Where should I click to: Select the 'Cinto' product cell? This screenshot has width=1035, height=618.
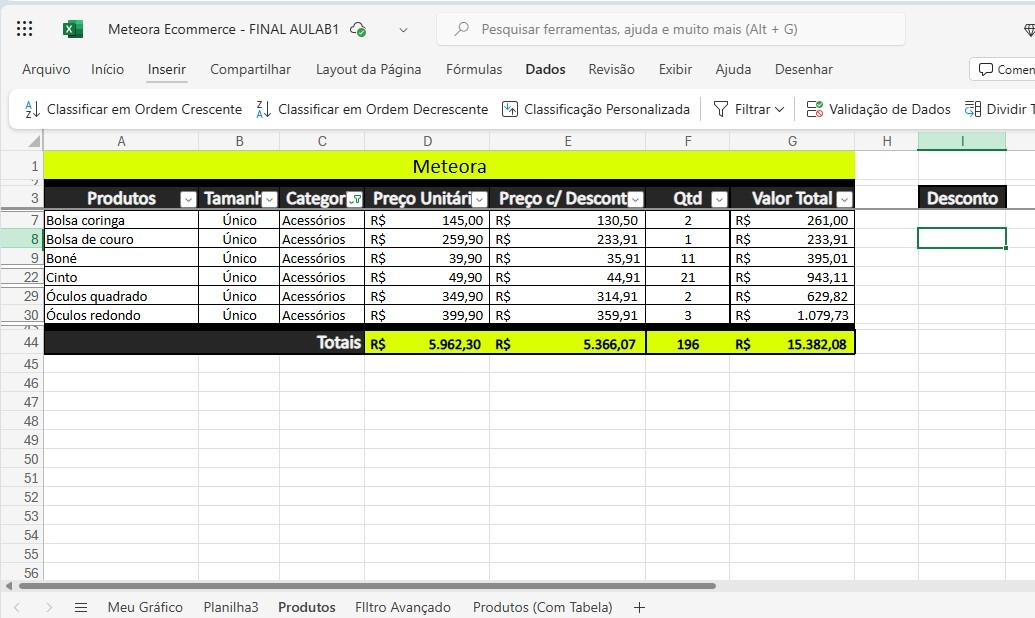[121, 277]
